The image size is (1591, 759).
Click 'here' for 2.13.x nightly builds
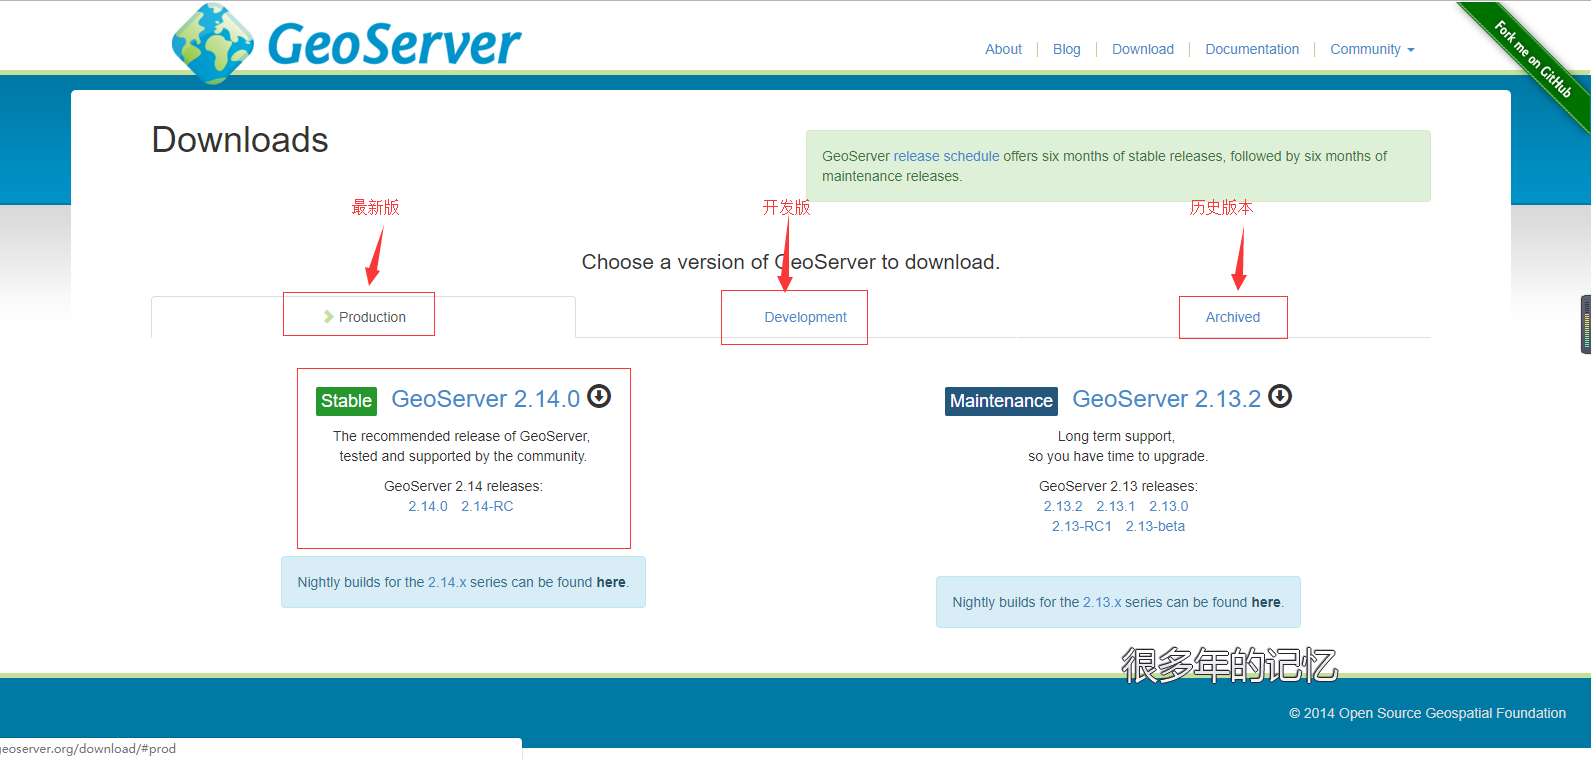pyautogui.click(x=1266, y=602)
